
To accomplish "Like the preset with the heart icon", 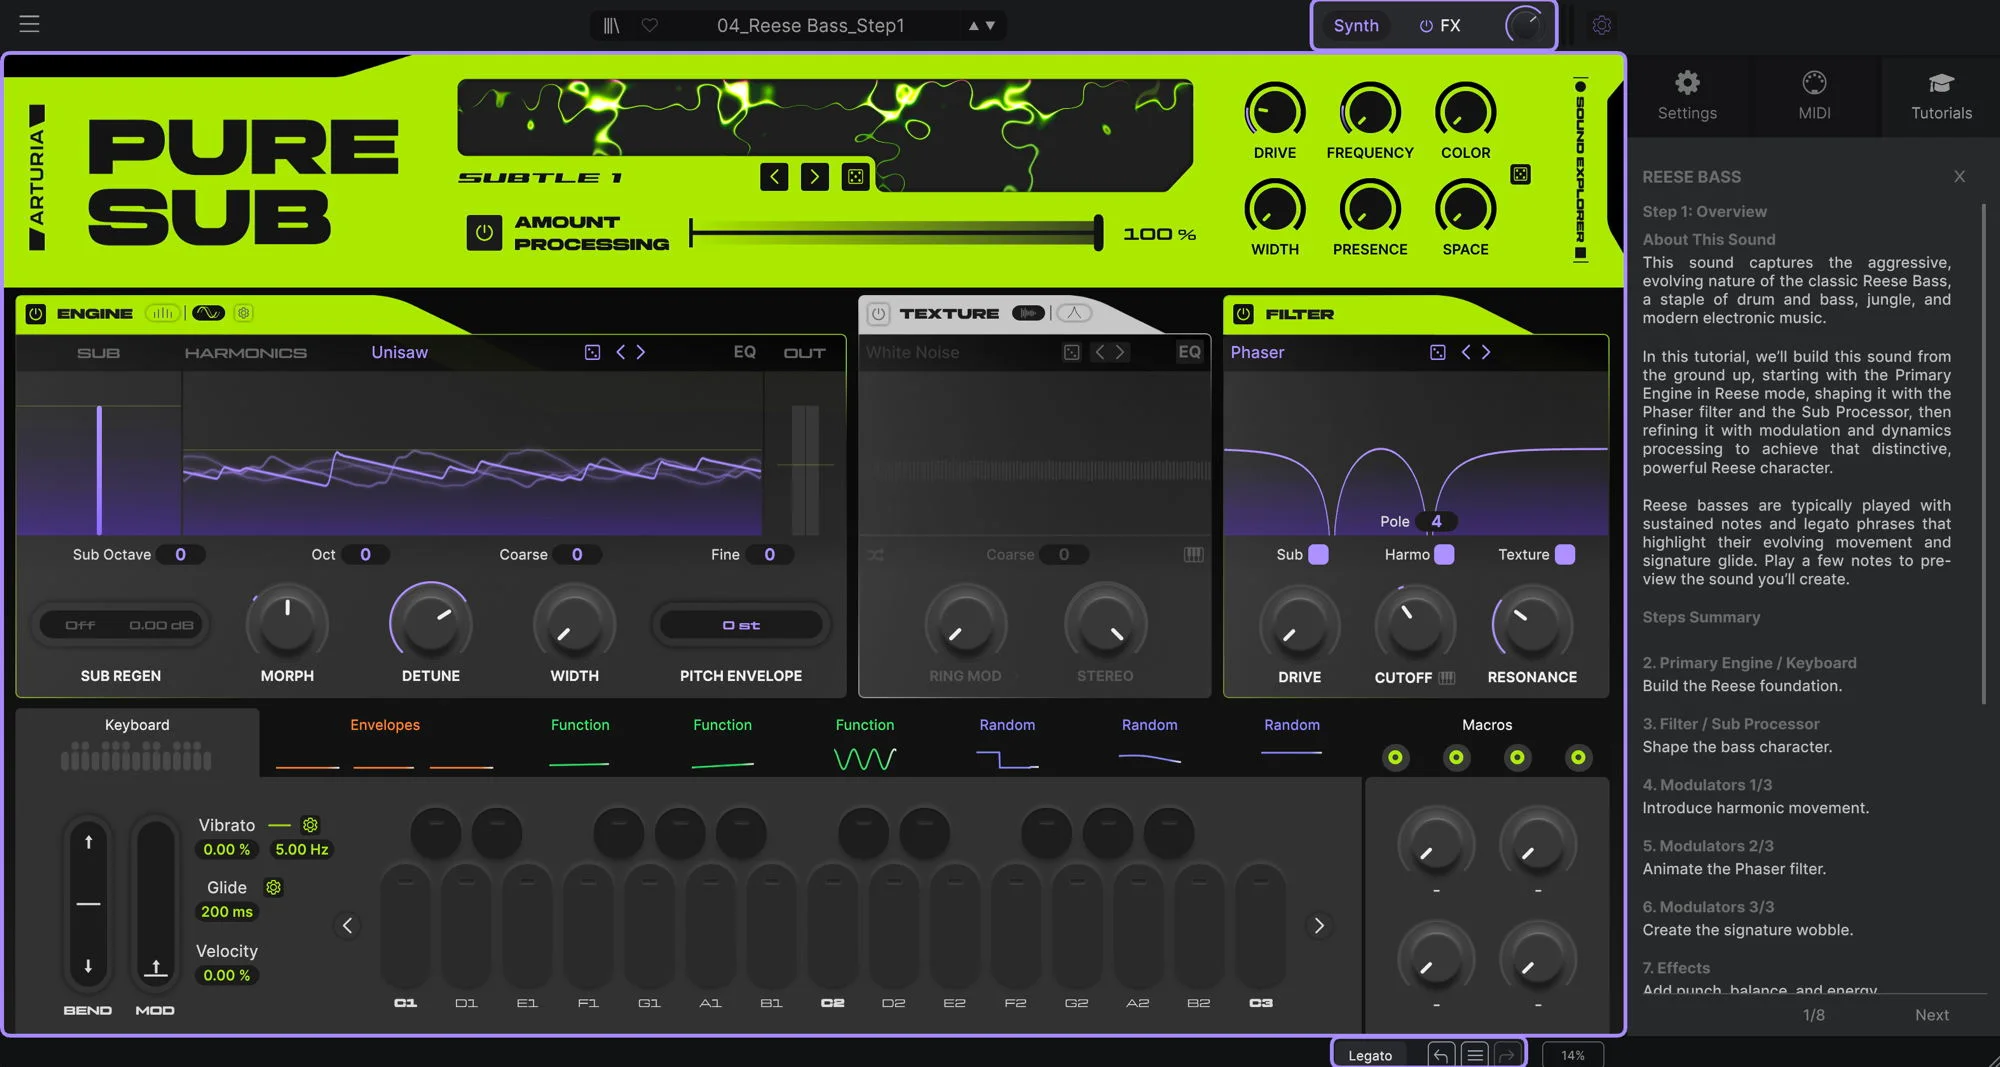I will [x=650, y=25].
